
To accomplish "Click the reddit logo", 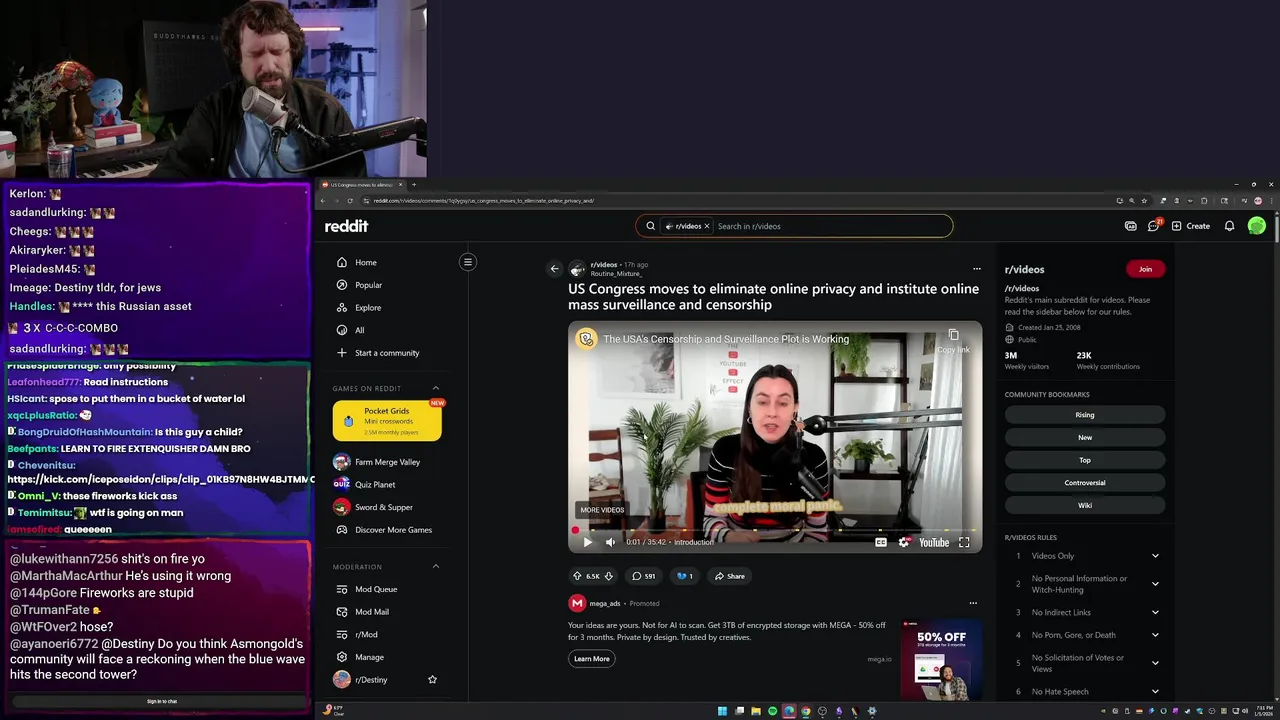I will (346, 226).
